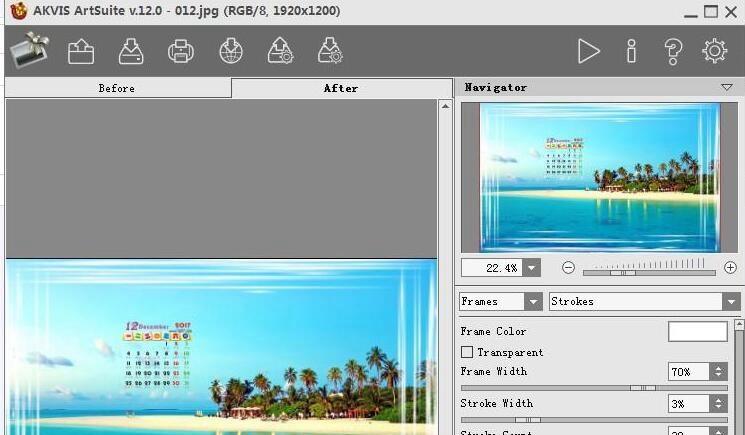
Task: Increase Frame Width with up stepper arrow
Action: click(x=718, y=367)
